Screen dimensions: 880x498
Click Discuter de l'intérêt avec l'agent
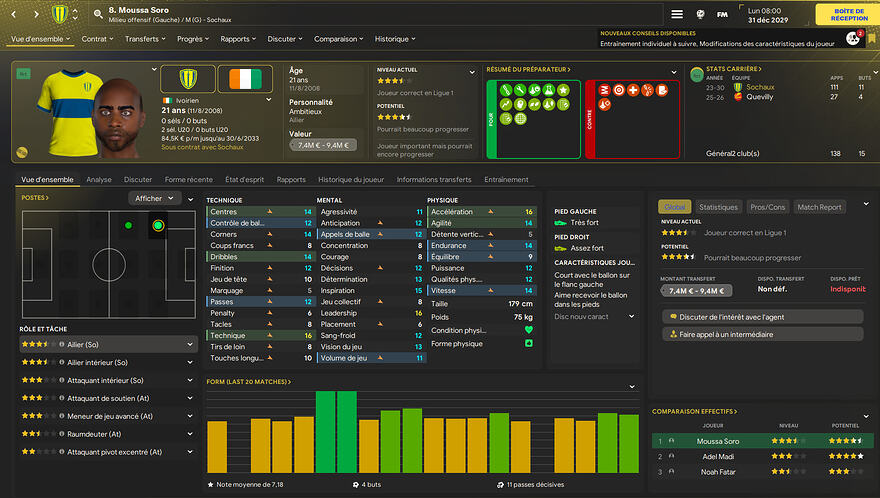pyautogui.click(x=761, y=316)
